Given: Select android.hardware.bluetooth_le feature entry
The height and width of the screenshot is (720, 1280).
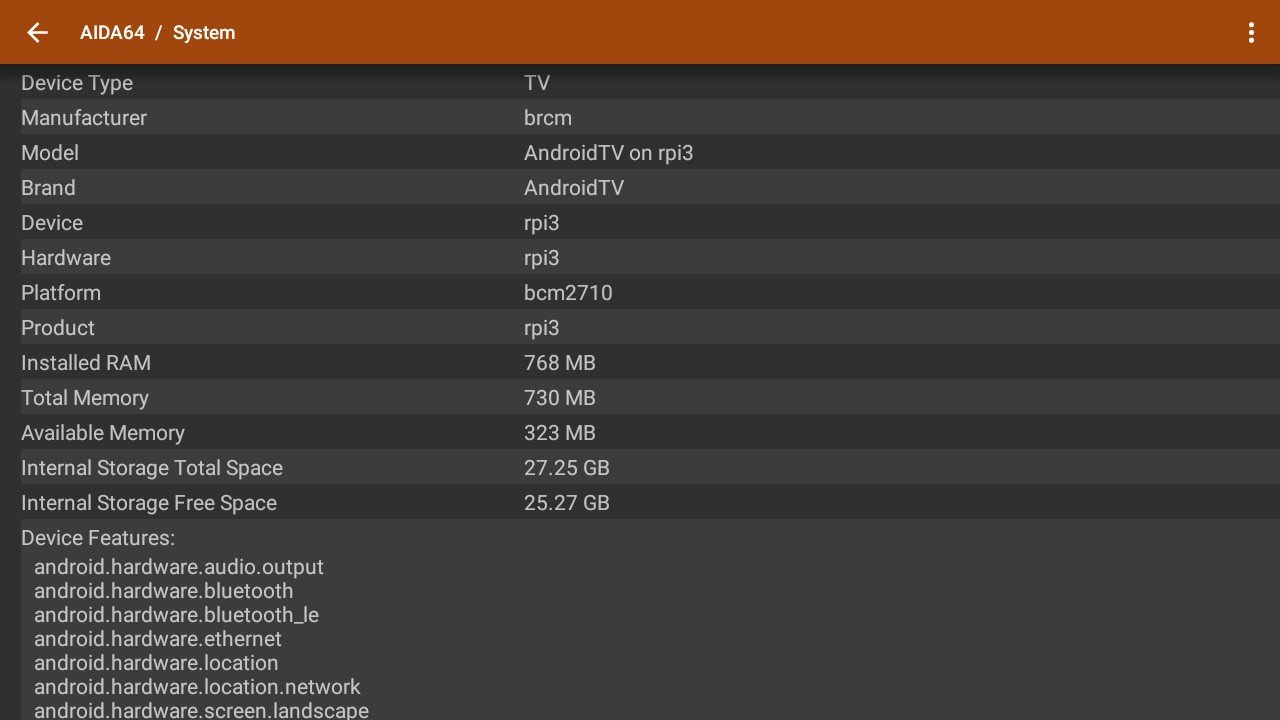Looking at the screenshot, I should click(x=176, y=615).
